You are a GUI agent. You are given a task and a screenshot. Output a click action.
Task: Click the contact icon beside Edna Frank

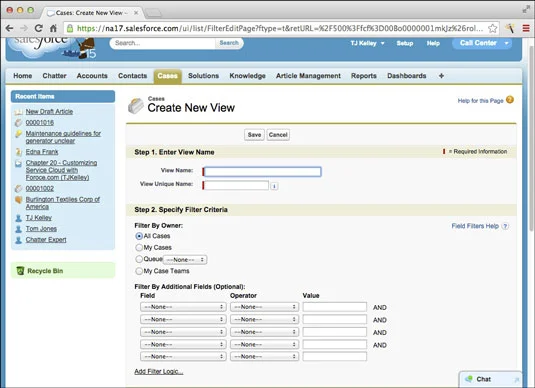click(x=18, y=152)
